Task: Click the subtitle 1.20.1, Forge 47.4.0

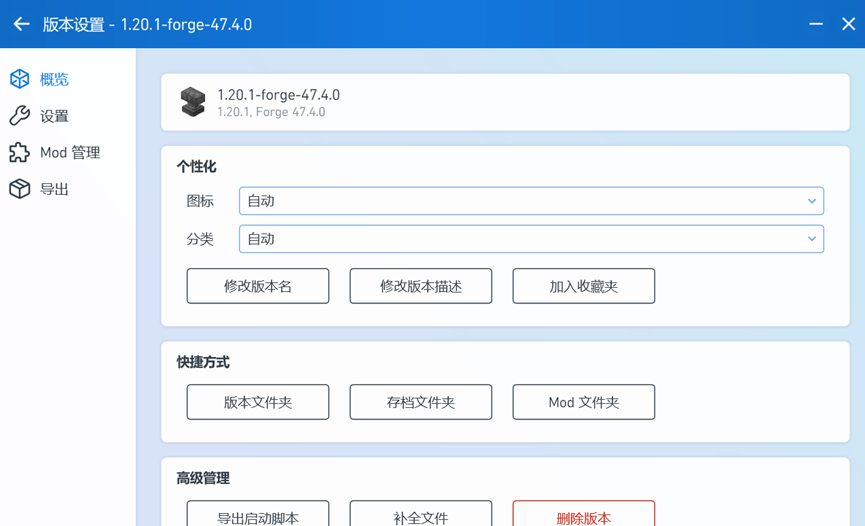Action: [x=271, y=112]
